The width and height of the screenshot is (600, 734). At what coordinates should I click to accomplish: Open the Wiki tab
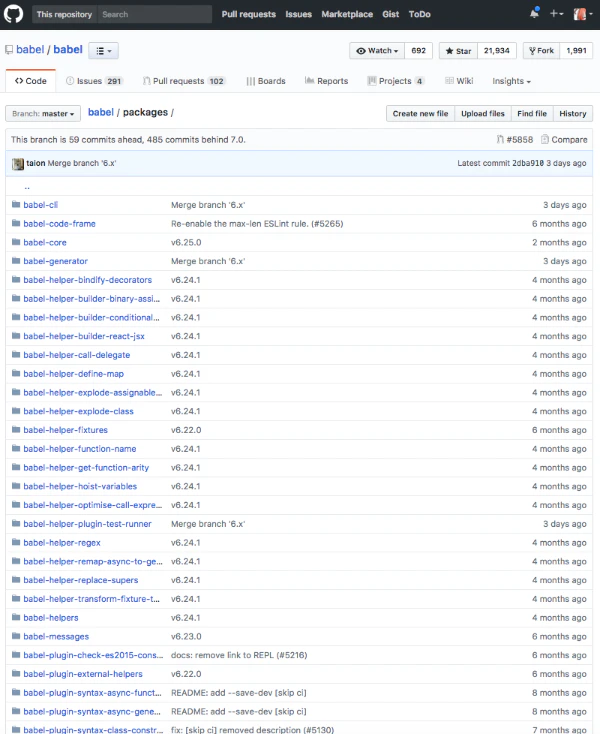point(459,81)
